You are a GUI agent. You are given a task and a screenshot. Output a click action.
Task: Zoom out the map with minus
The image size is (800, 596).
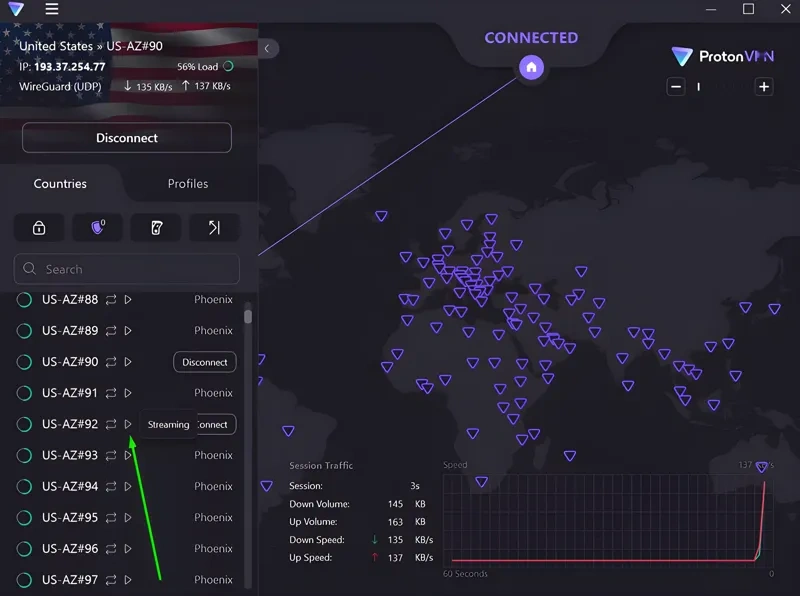[x=676, y=87]
